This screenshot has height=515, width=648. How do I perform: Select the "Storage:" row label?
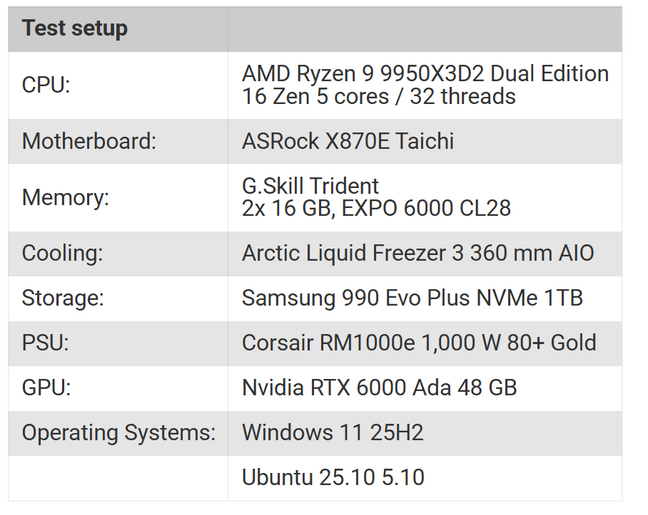click(62, 298)
